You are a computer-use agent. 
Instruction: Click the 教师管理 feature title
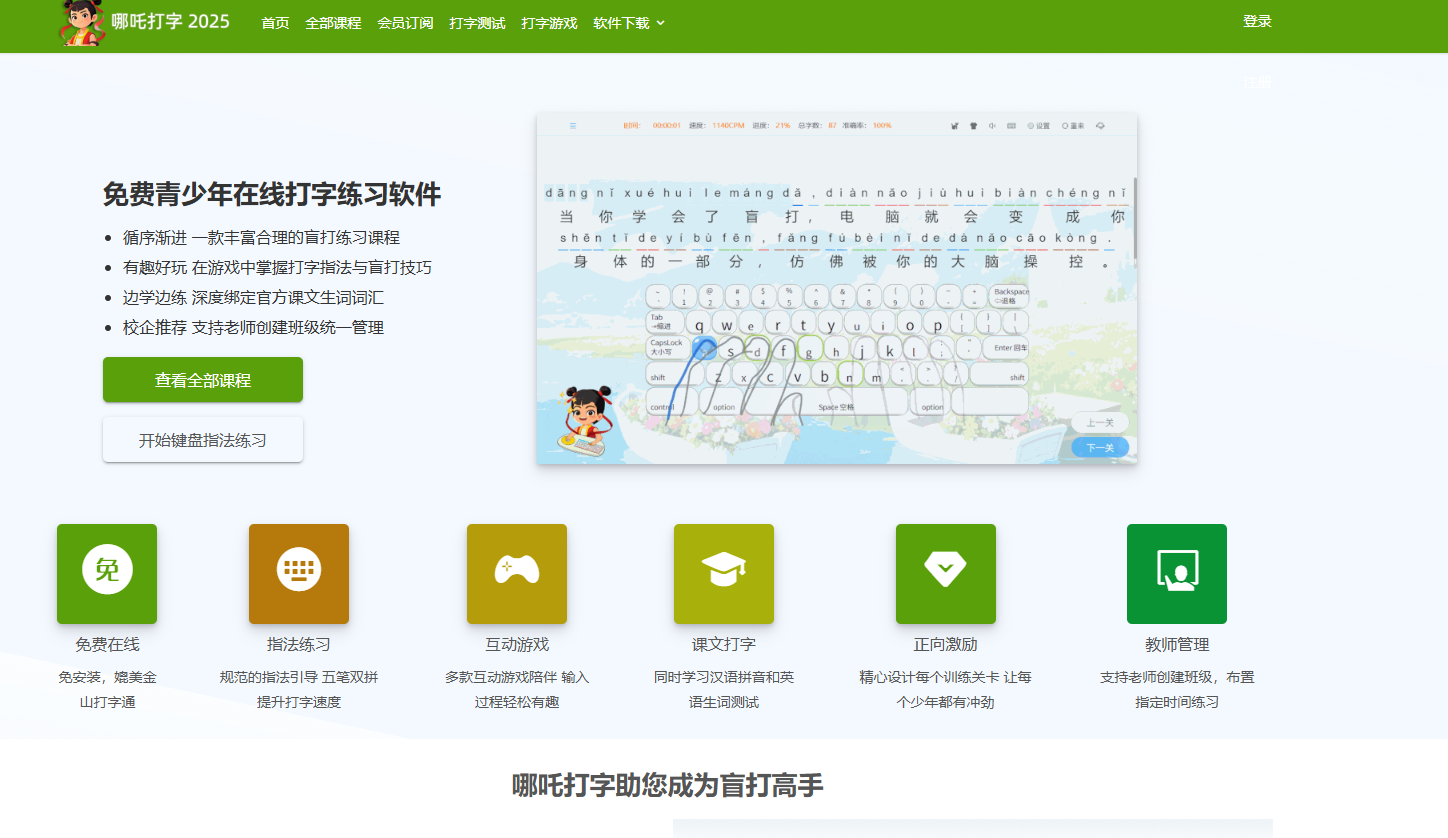tap(1177, 645)
